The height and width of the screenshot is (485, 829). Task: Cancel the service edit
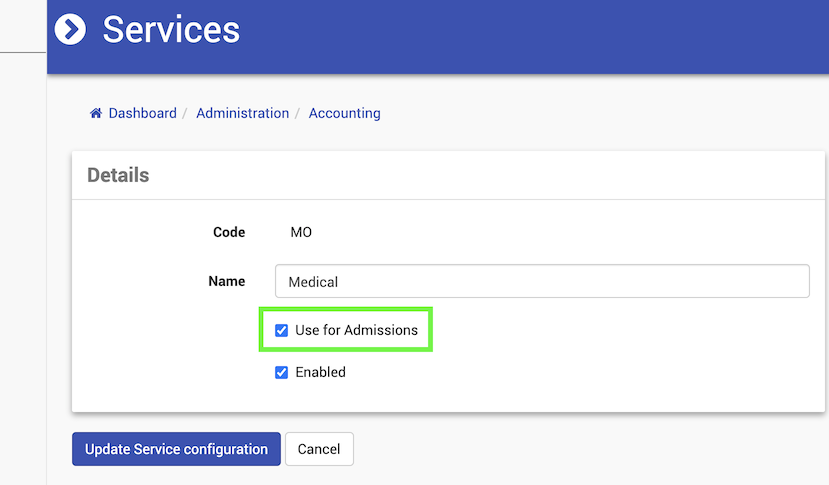click(319, 449)
